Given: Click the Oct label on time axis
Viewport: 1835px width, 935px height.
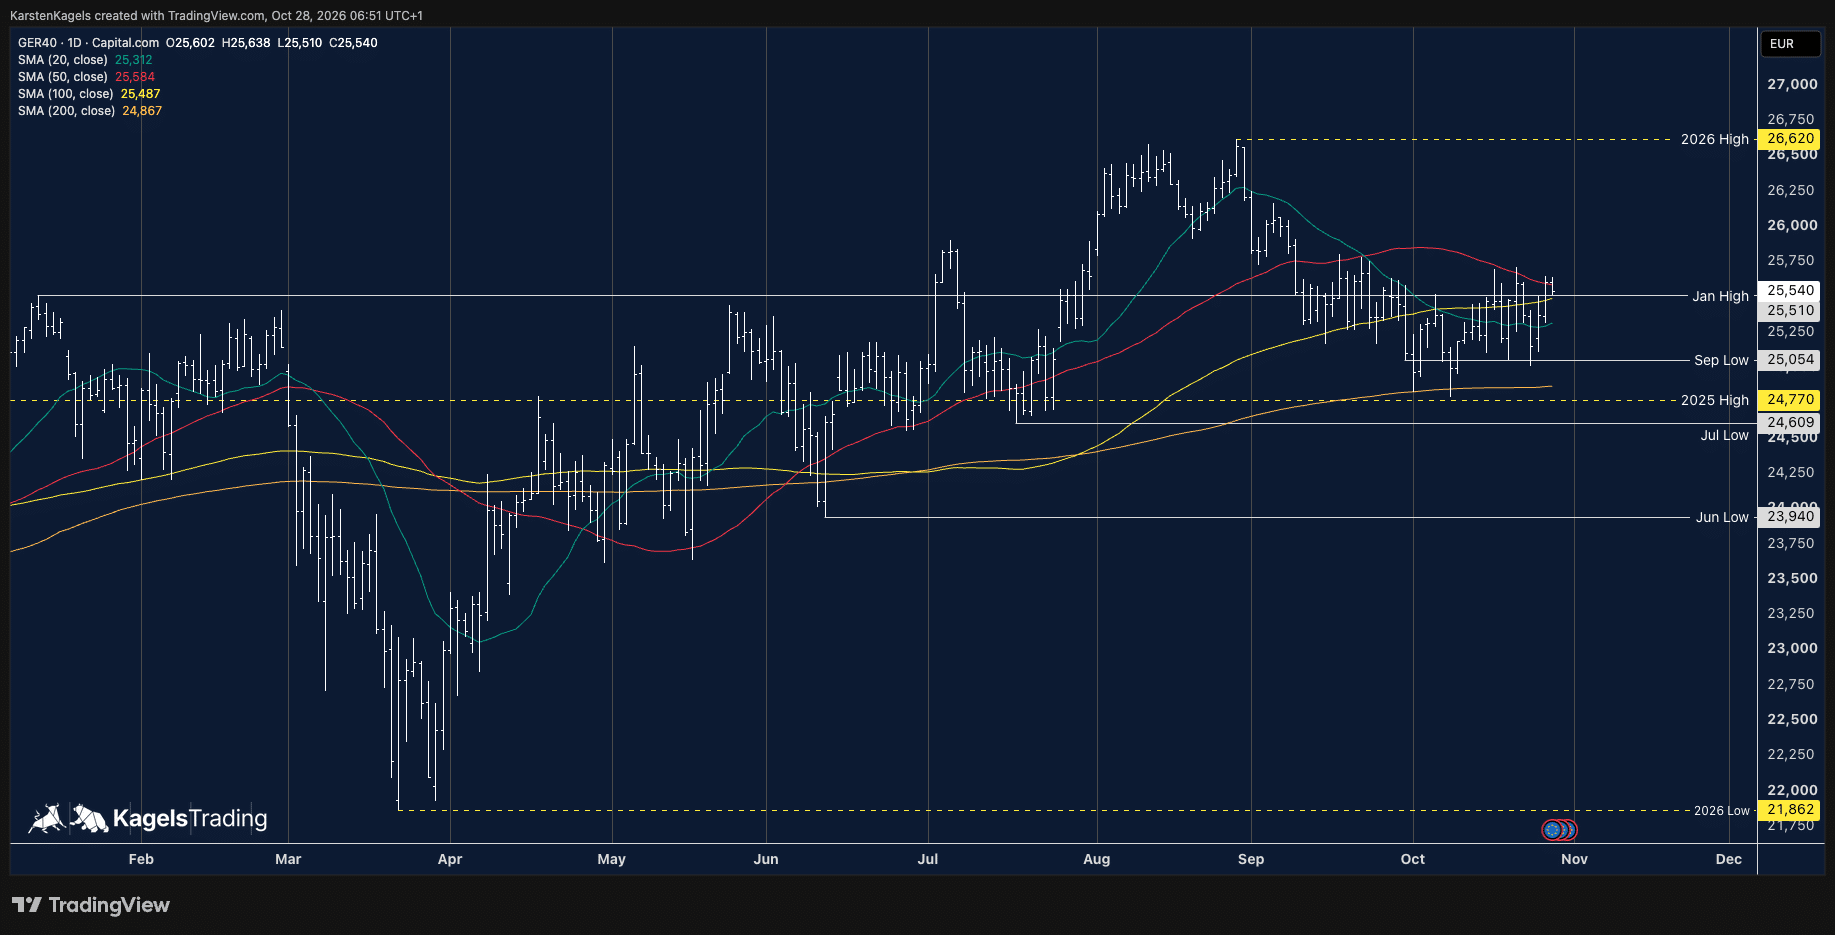Looking at the screenshot, I should 1413,859.
